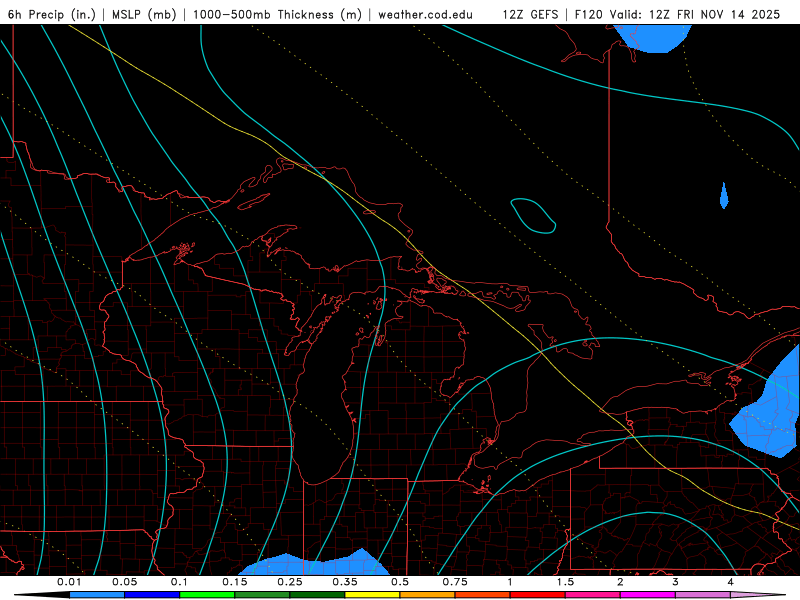Click the colorbar label 4
The image size is (800, 600).
click(x=731, y=582)
